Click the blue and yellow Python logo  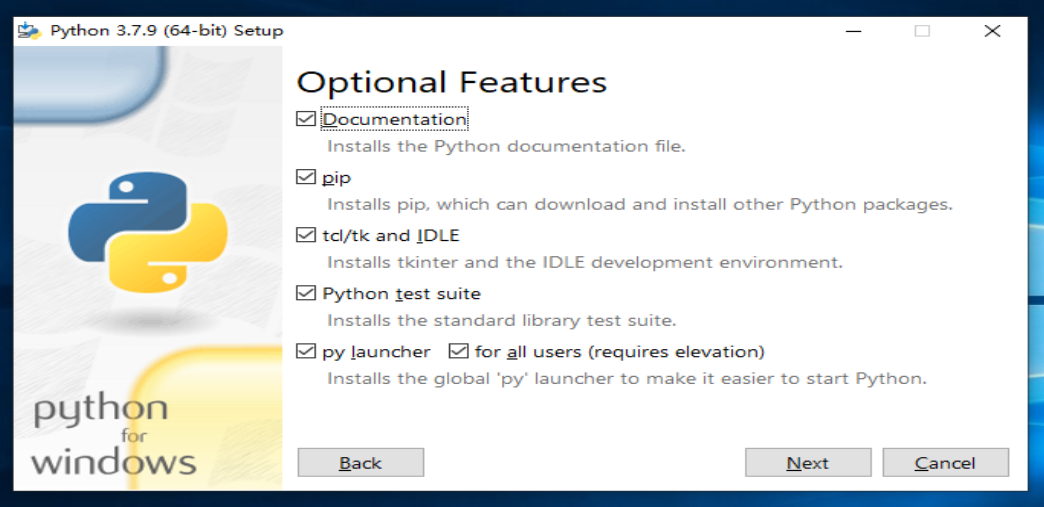[x=148, y=232]
